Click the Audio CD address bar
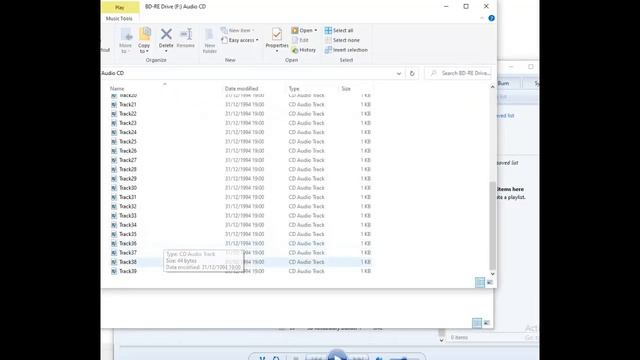This screenshot has height=360, width=640. click(247, 73)
